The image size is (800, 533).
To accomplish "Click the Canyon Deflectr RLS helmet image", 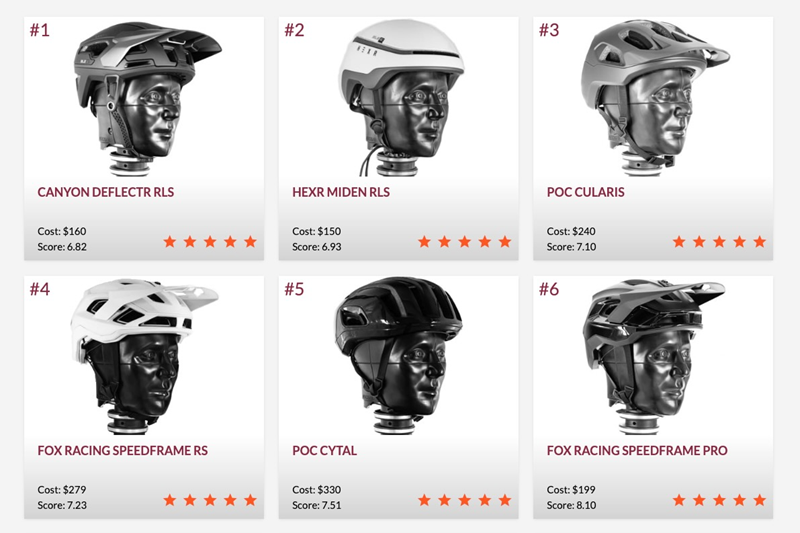I will tap(147, 98).
